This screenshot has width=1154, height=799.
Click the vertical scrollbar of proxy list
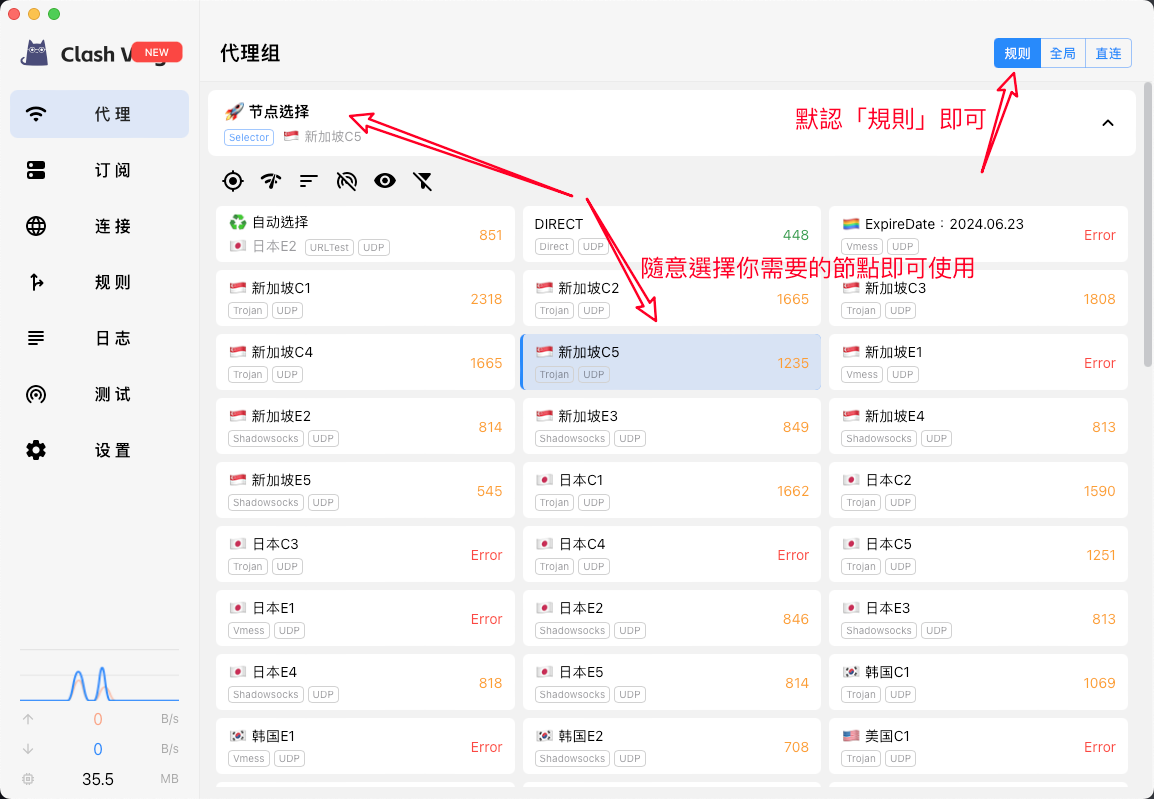pos(1148,230)
